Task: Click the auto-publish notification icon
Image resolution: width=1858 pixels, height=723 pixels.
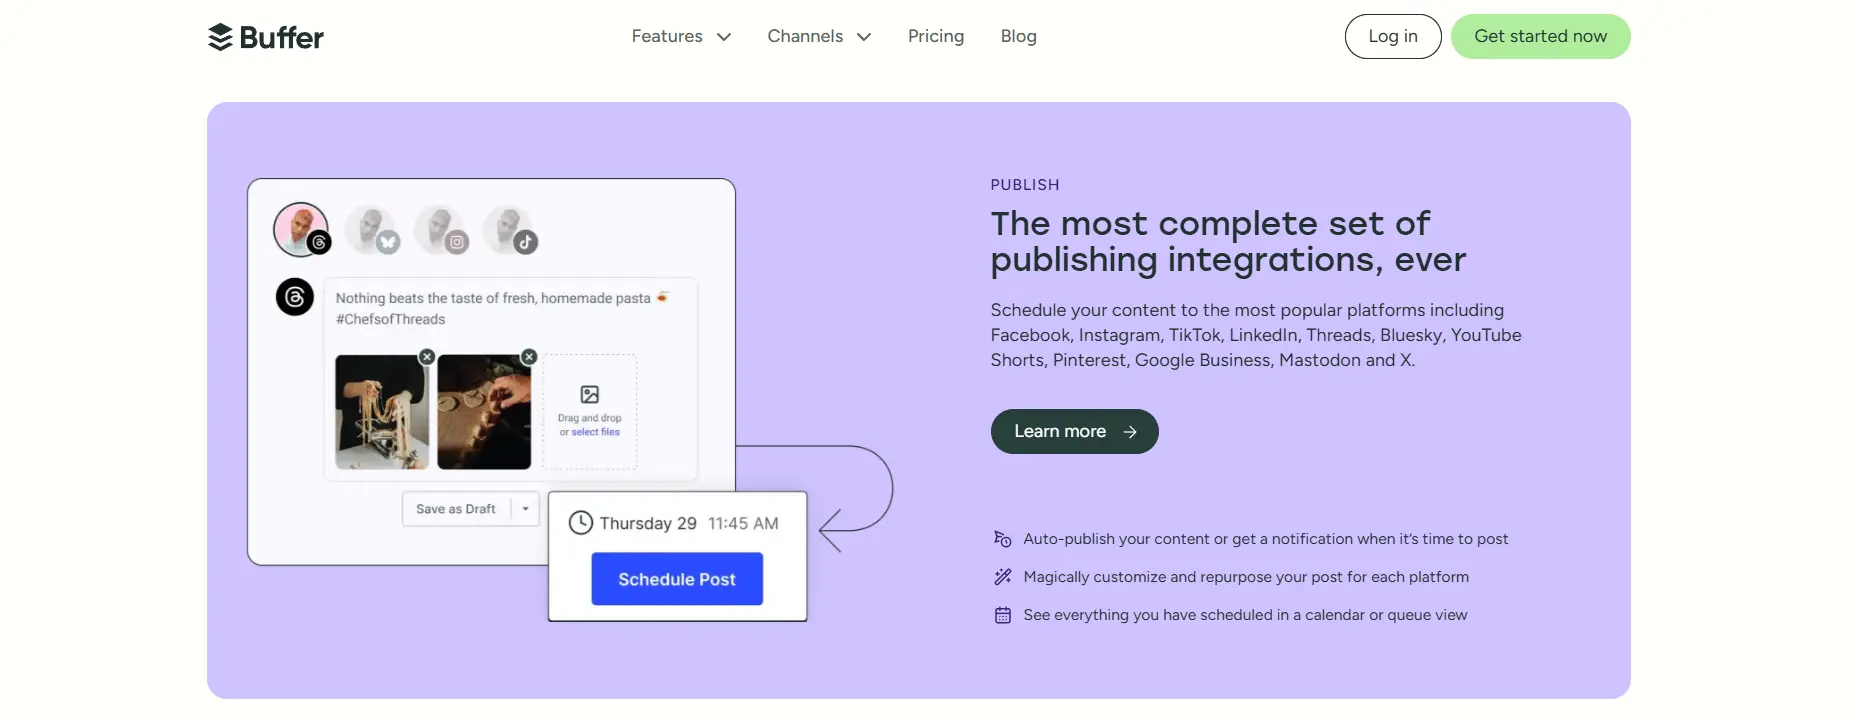Action: coord(1002,539)
